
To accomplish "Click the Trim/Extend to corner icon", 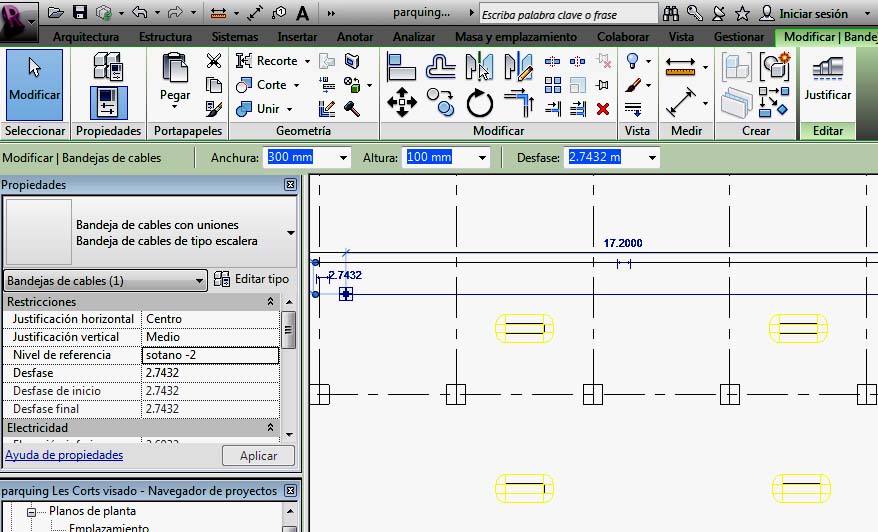I will click(518, 101).
